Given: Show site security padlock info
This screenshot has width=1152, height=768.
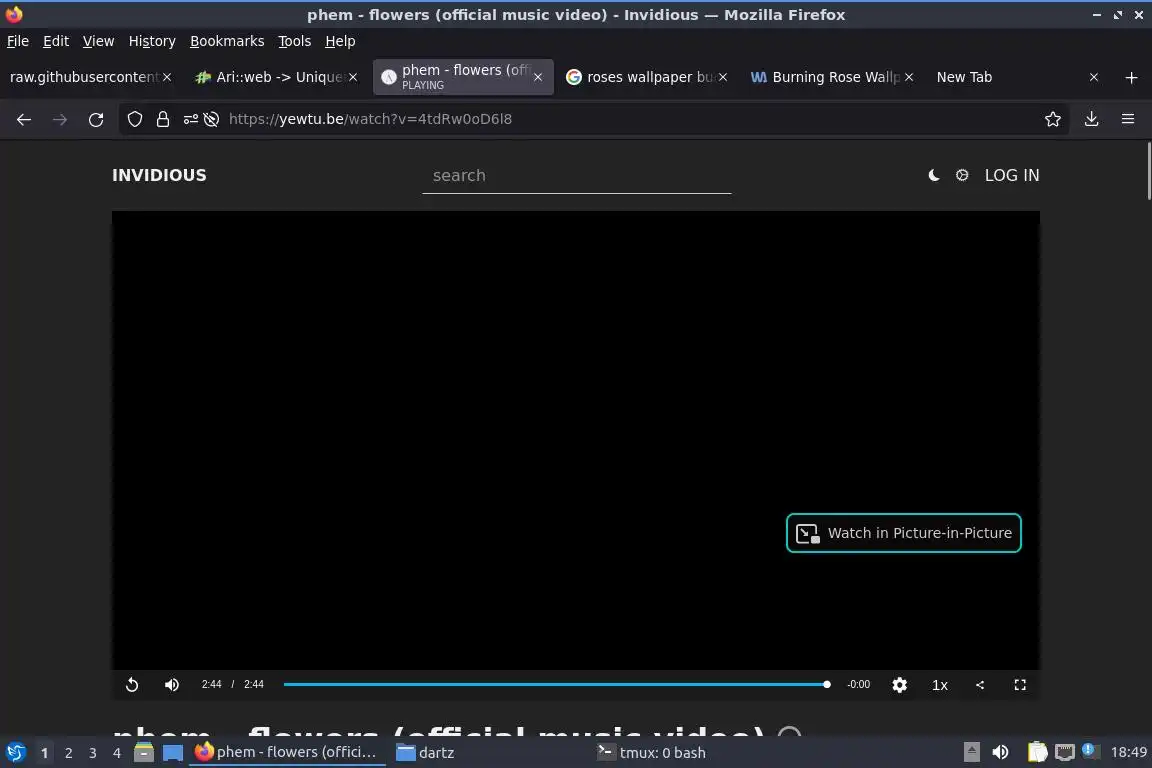Looking at the screenshot, I should click(163, 119).
